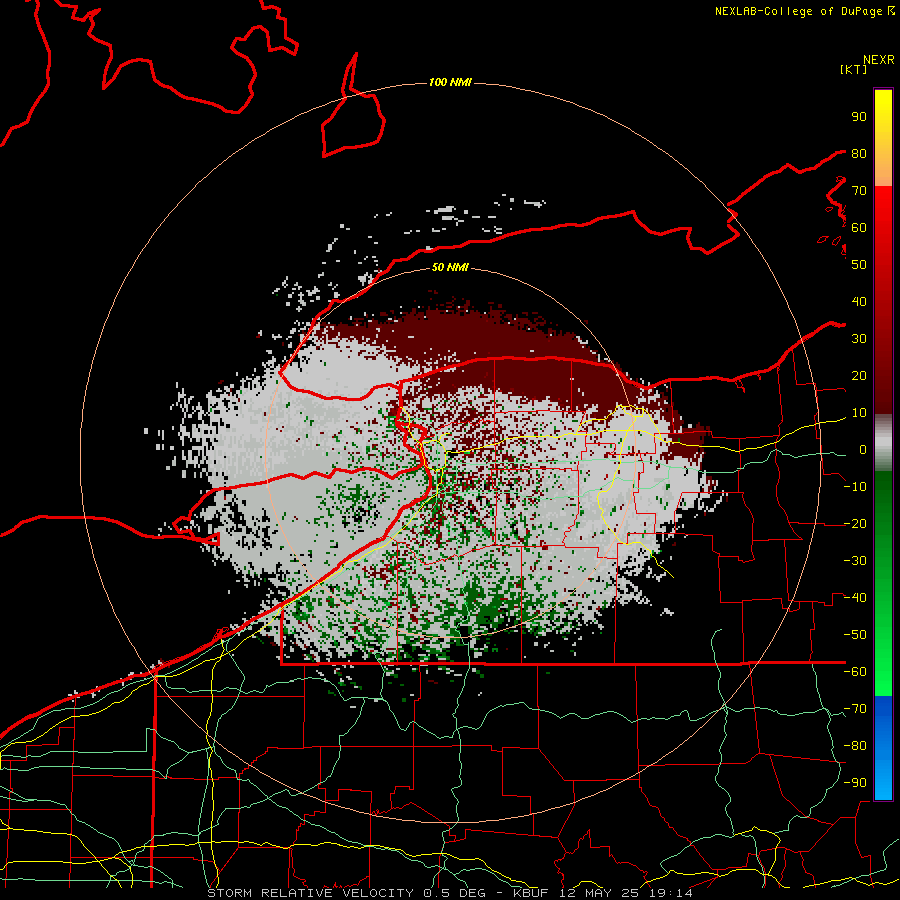Image resolution: width=900 pixels, height=900 pixels.
Task: Click "0.5 DEG" elevation text in the caption
Action: [454, 893]
